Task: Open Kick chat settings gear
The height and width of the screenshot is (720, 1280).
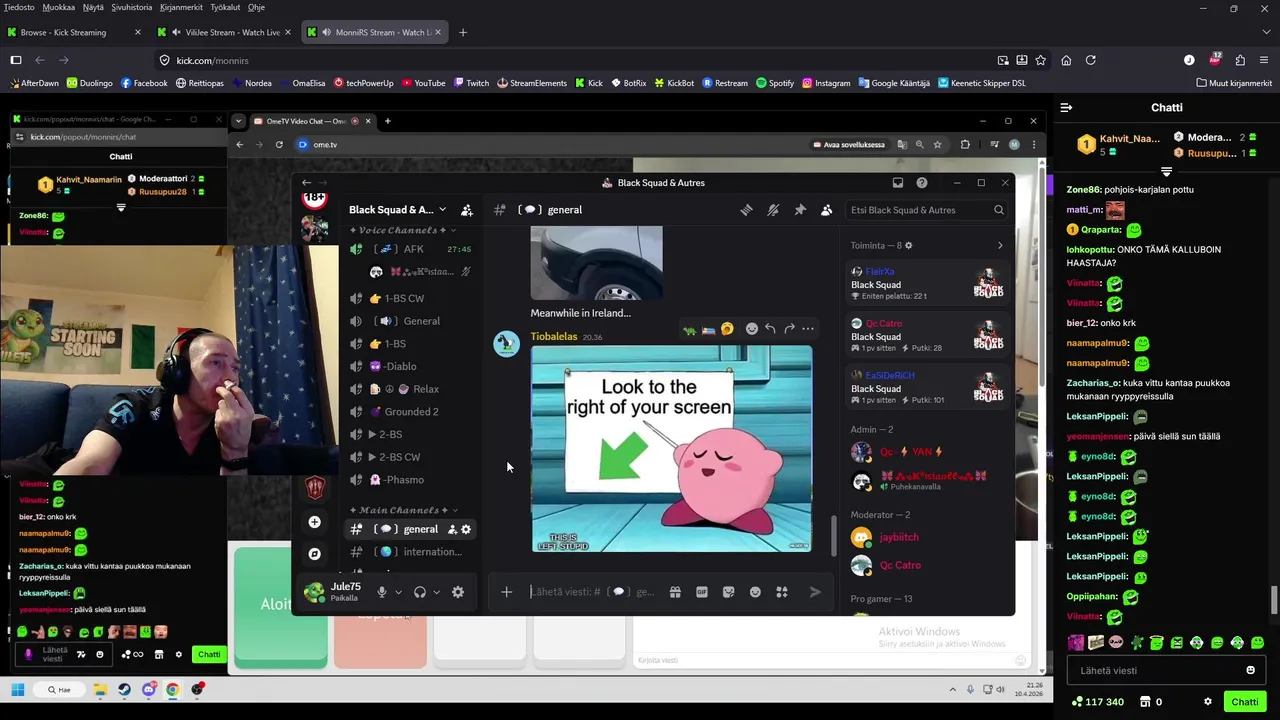Action: [x=1208, y=702]
